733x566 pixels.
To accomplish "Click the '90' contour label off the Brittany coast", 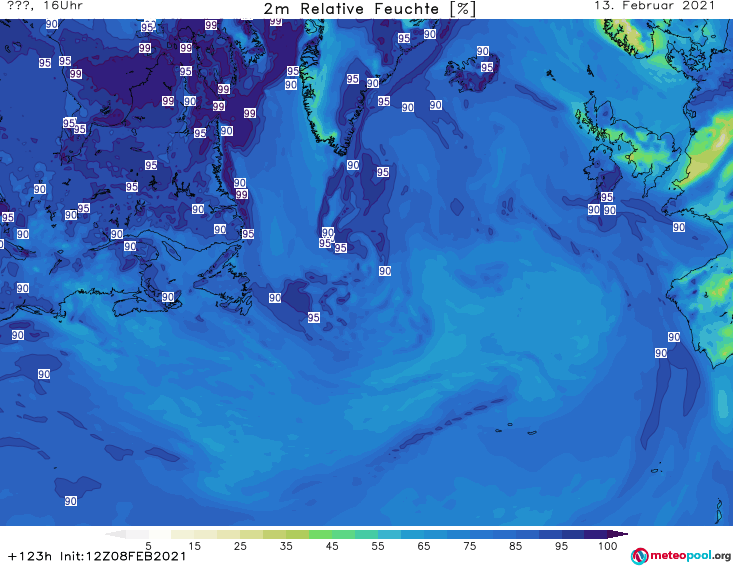I will click(679, 227).
